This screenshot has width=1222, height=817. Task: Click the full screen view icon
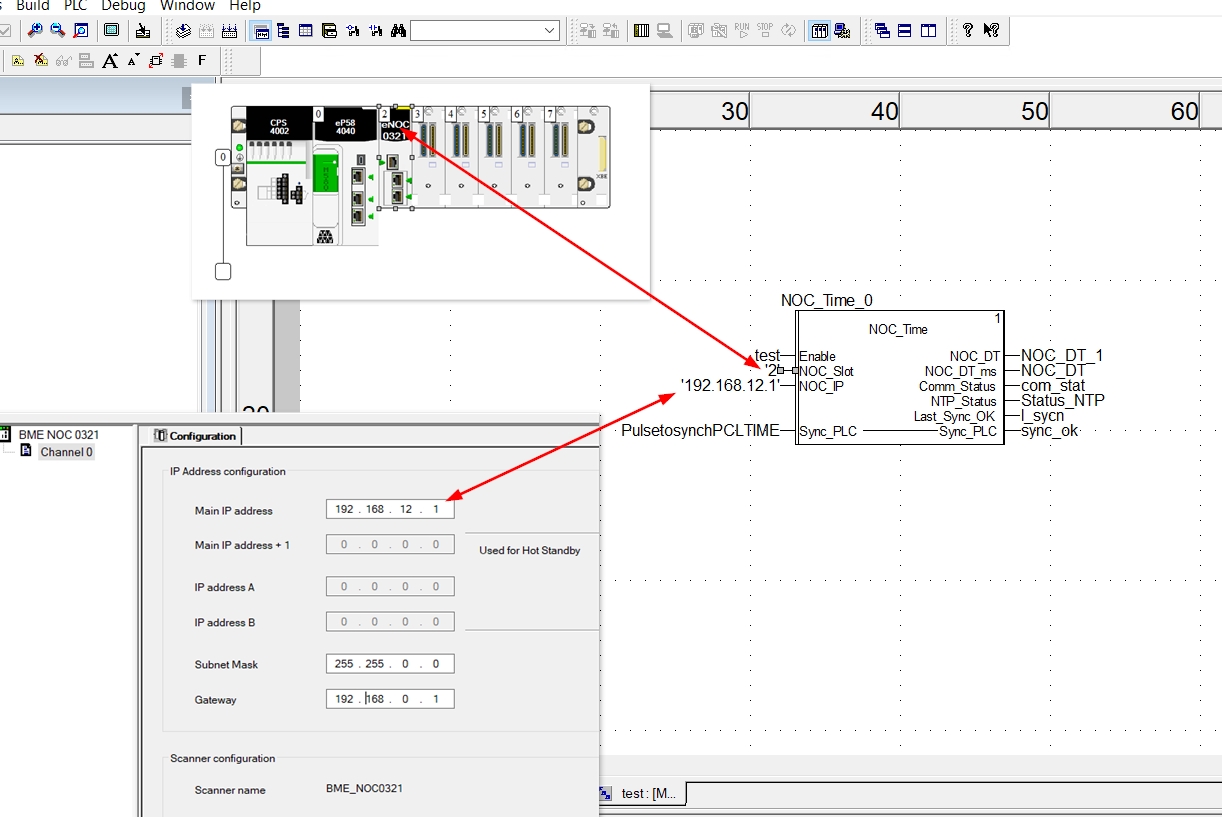(x=111, y=30)
